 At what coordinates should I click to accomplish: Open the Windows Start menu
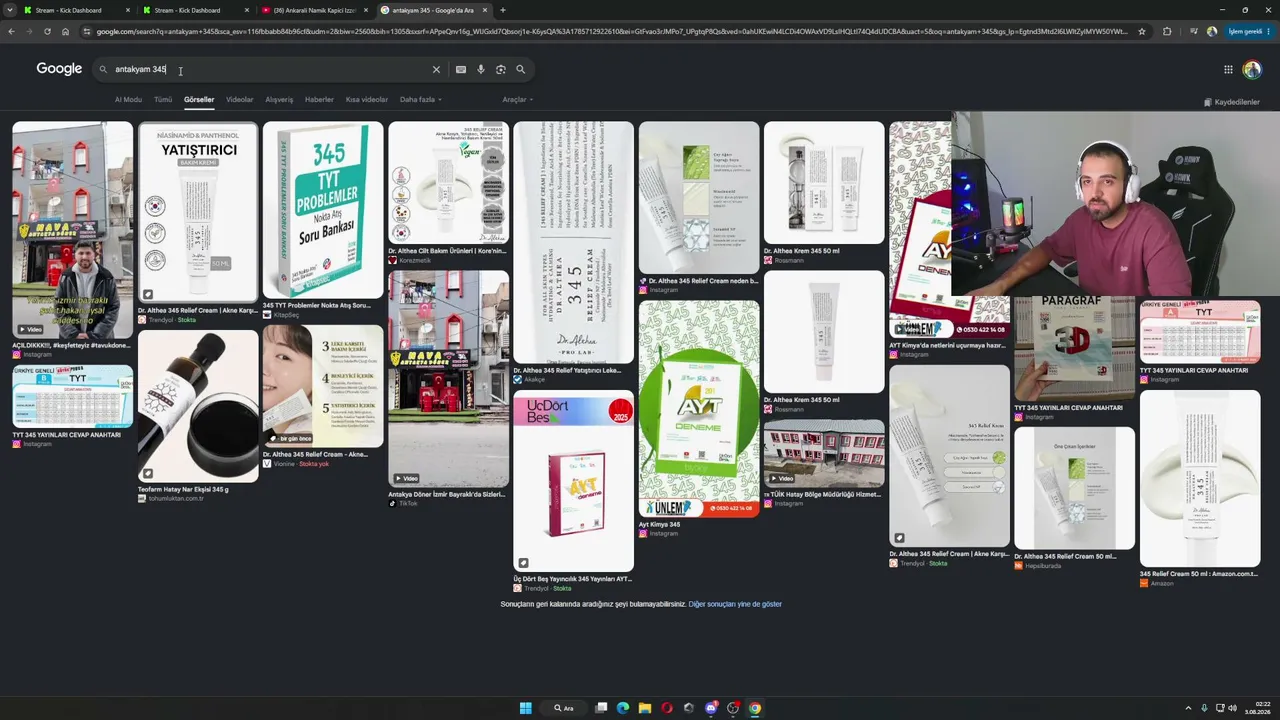[x=525, y=708]
